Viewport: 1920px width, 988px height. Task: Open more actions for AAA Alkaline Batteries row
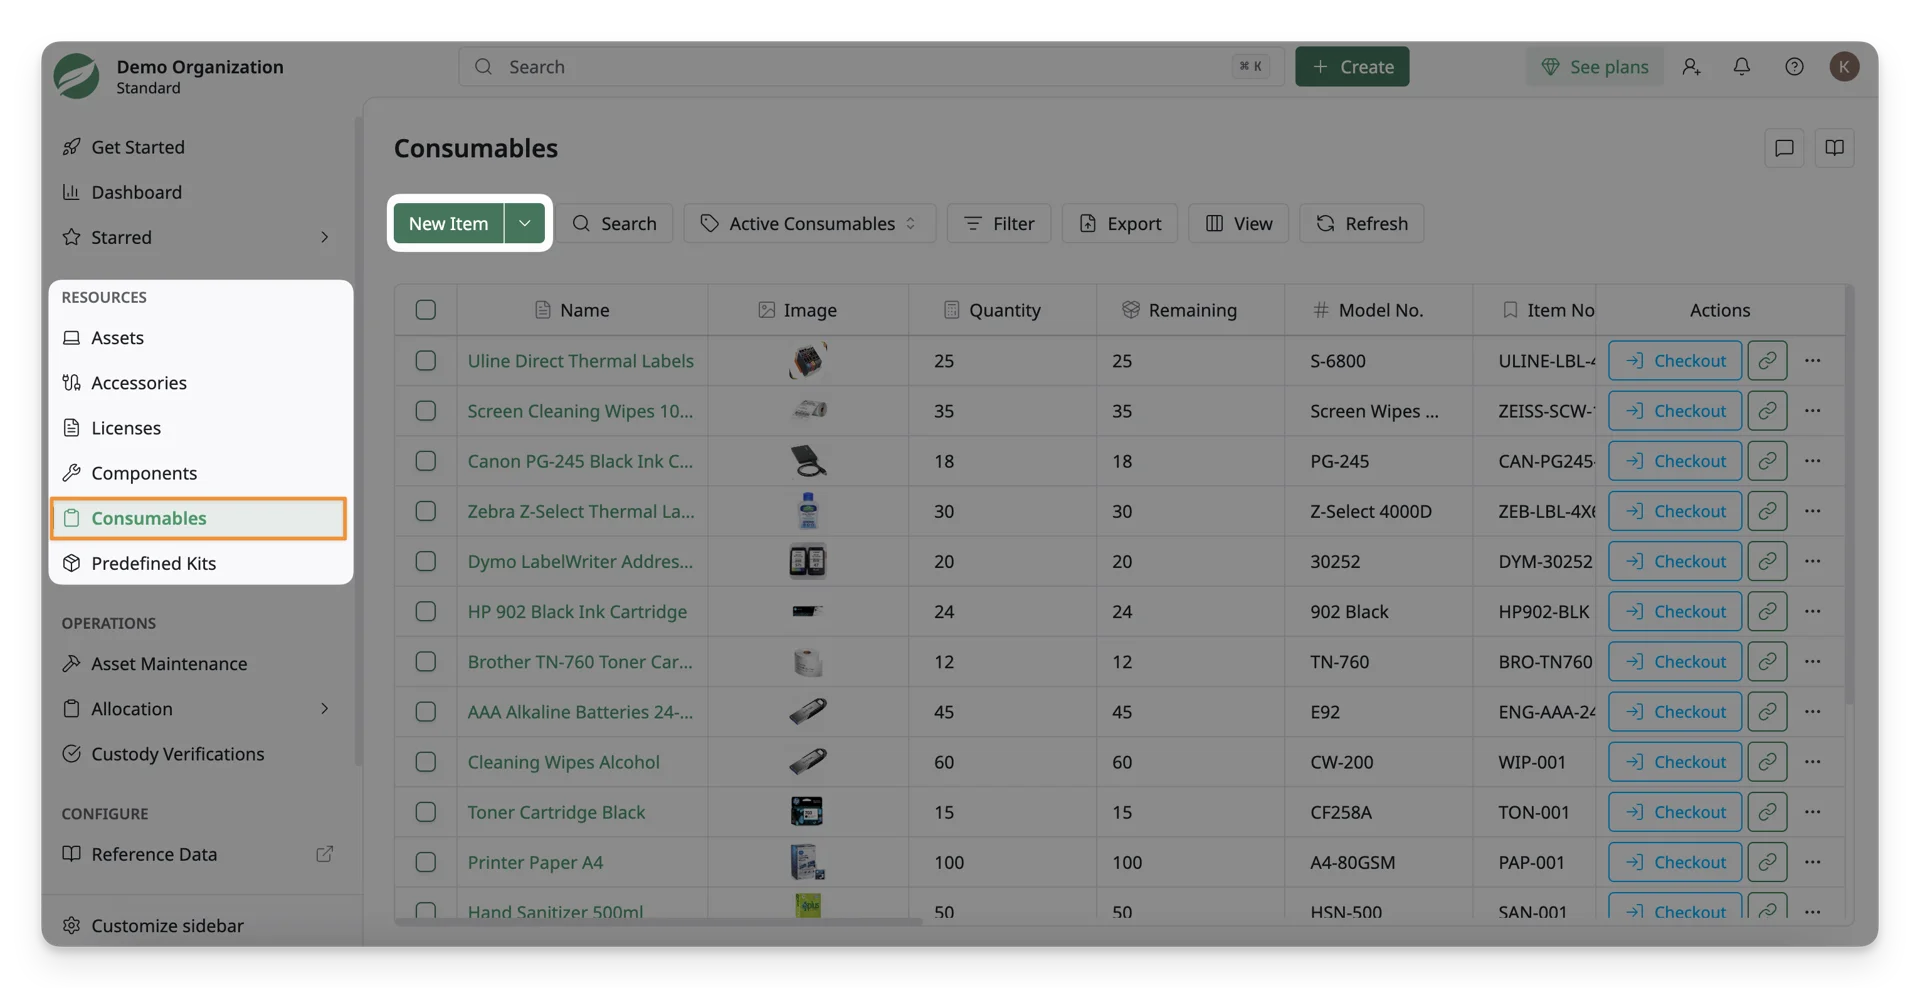pos(1813,712)
